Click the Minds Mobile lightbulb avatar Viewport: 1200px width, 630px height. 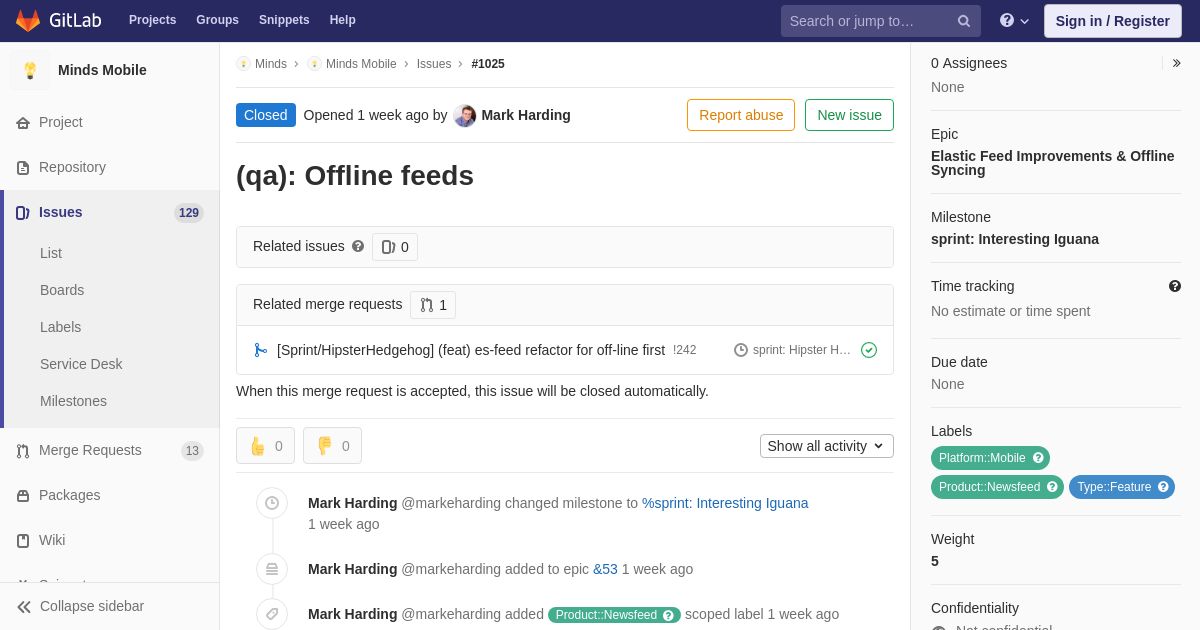click(x=30, y=70)
